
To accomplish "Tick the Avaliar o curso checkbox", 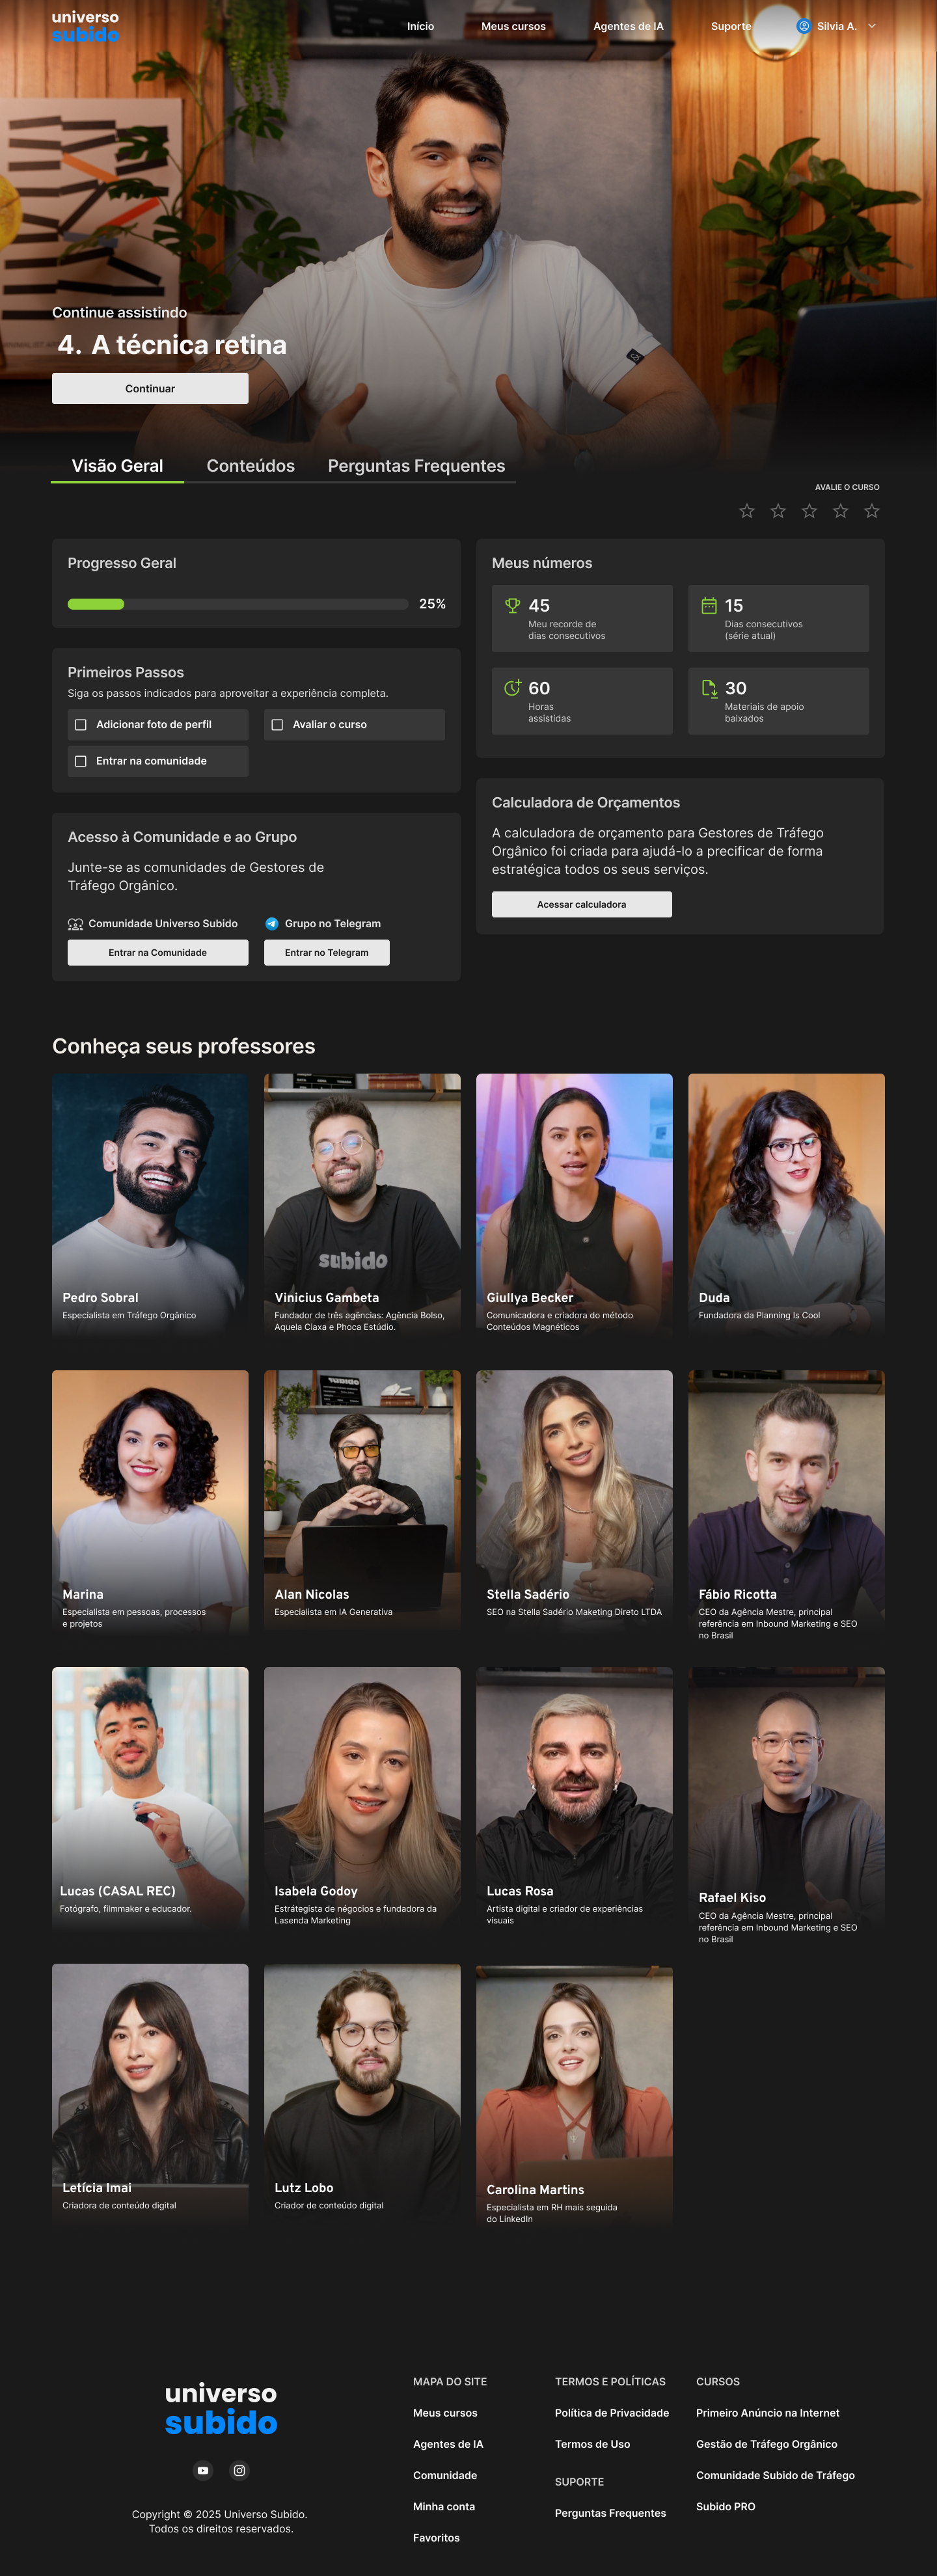I will [277, 724].
